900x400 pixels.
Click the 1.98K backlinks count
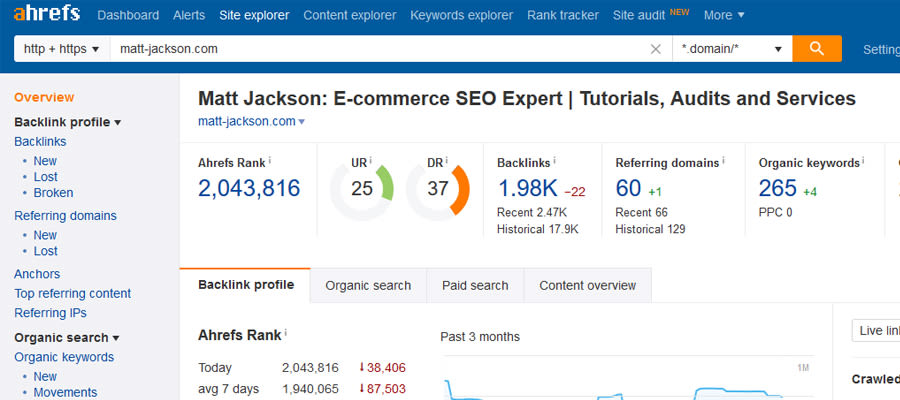point(527,188)
